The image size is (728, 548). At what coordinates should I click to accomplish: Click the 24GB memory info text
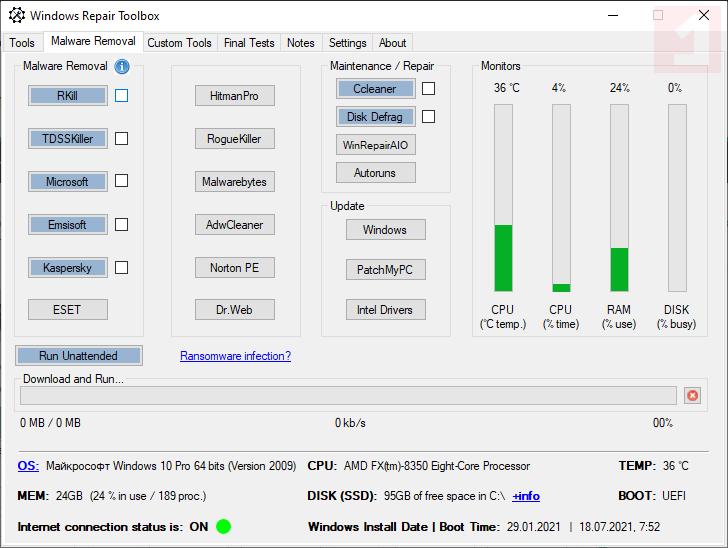click(x=131, y=496)
